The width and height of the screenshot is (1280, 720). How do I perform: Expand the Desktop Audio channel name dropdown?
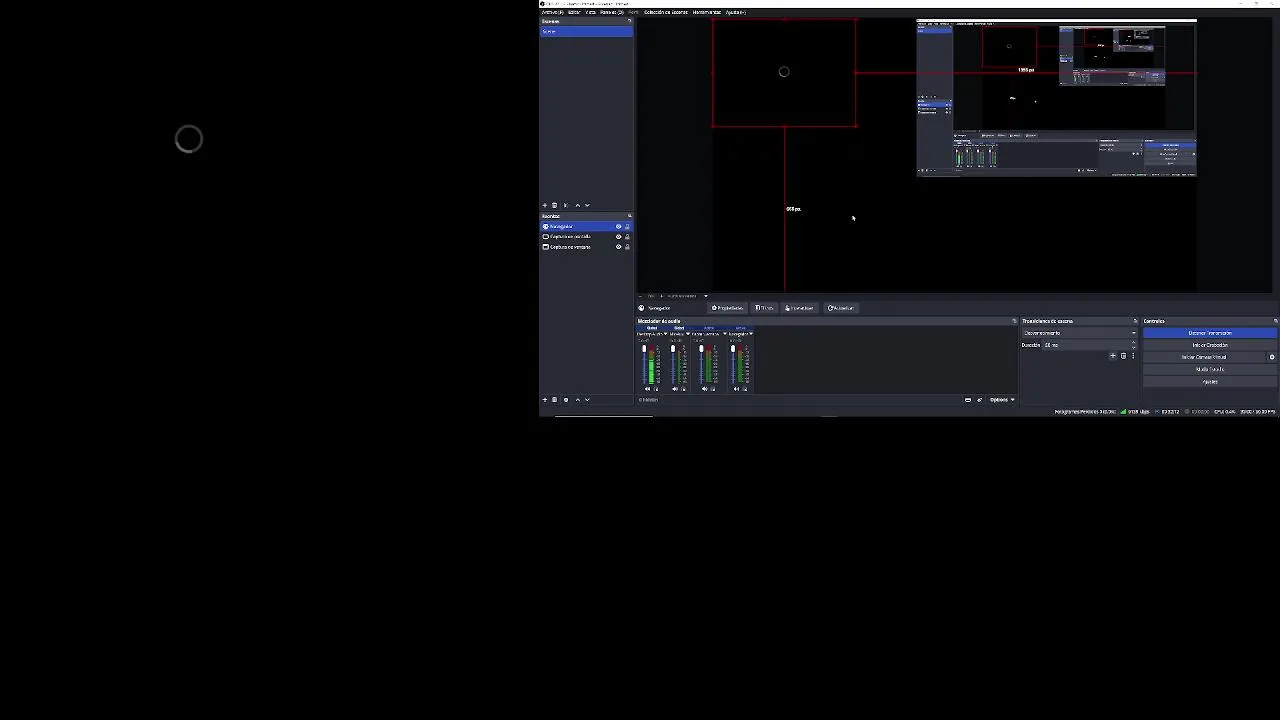(x=665, y=334)
